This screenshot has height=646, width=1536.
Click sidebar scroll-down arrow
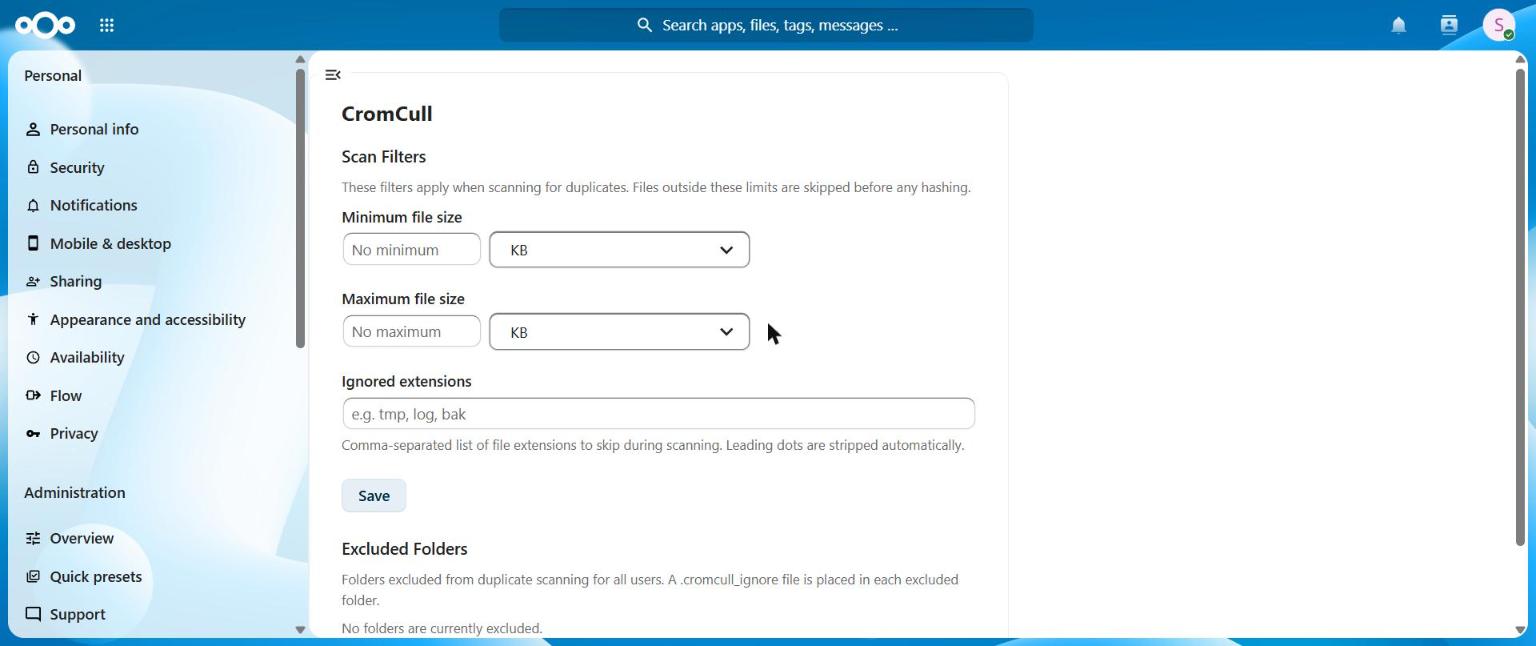[x=300, y=630]
